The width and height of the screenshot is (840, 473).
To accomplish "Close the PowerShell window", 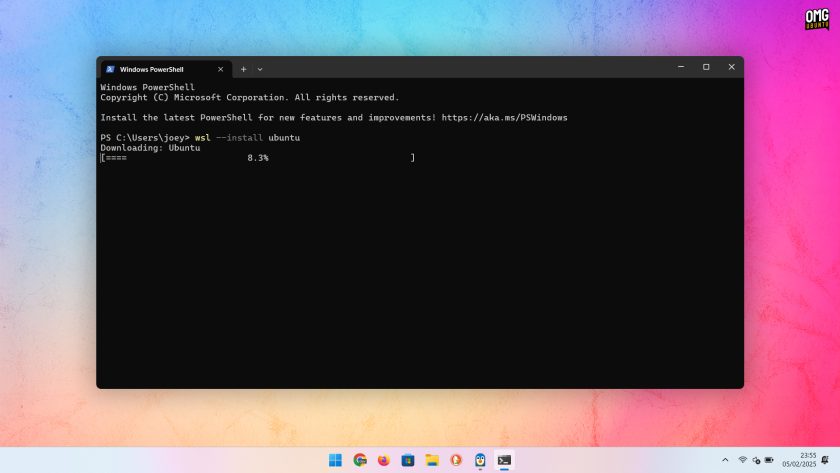I will pyautogui.click(x=731, y=67).
